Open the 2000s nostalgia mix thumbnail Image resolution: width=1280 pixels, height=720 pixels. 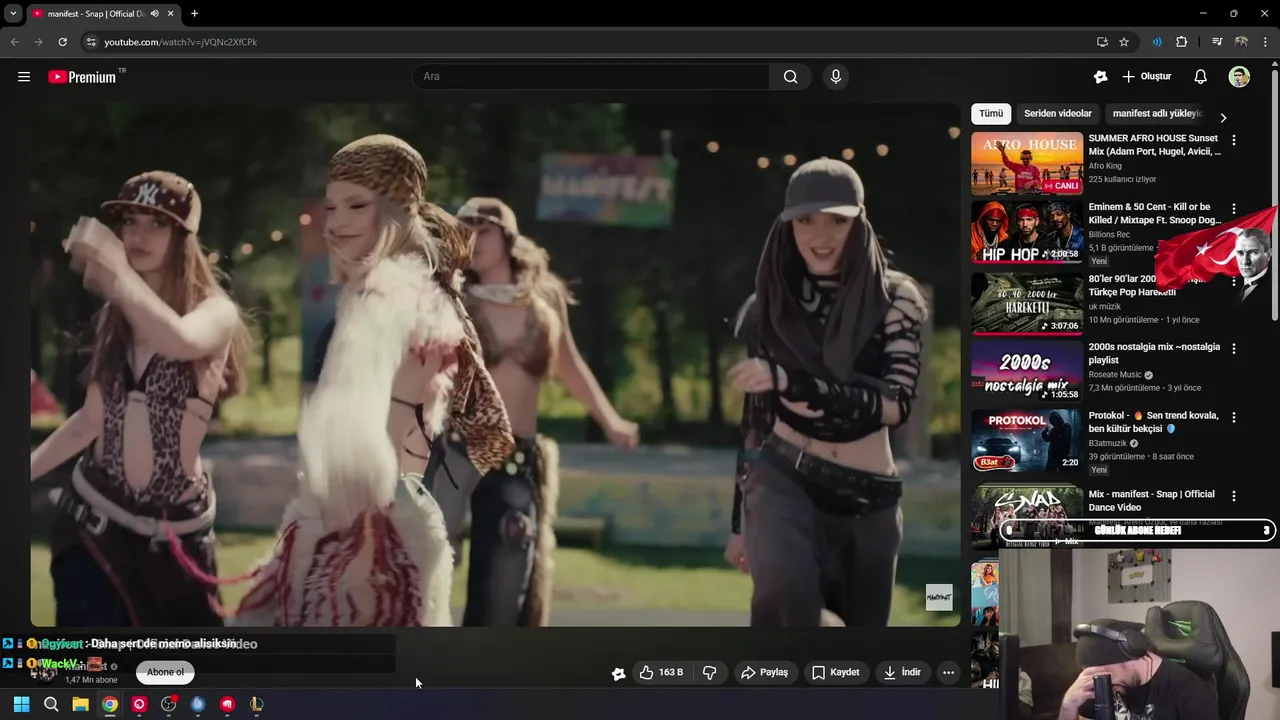pos(1027,371)
